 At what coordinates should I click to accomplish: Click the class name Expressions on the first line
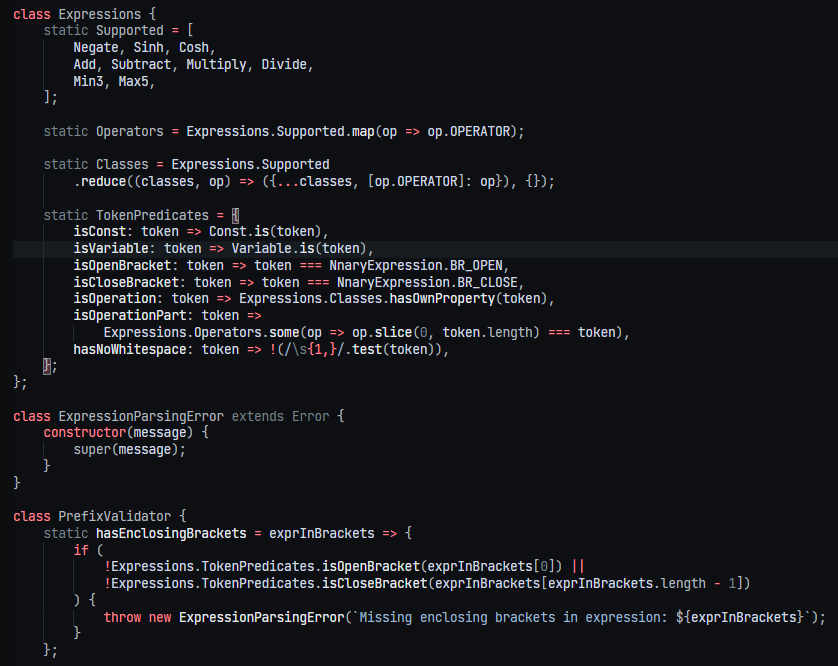click(x=99, y=14)
